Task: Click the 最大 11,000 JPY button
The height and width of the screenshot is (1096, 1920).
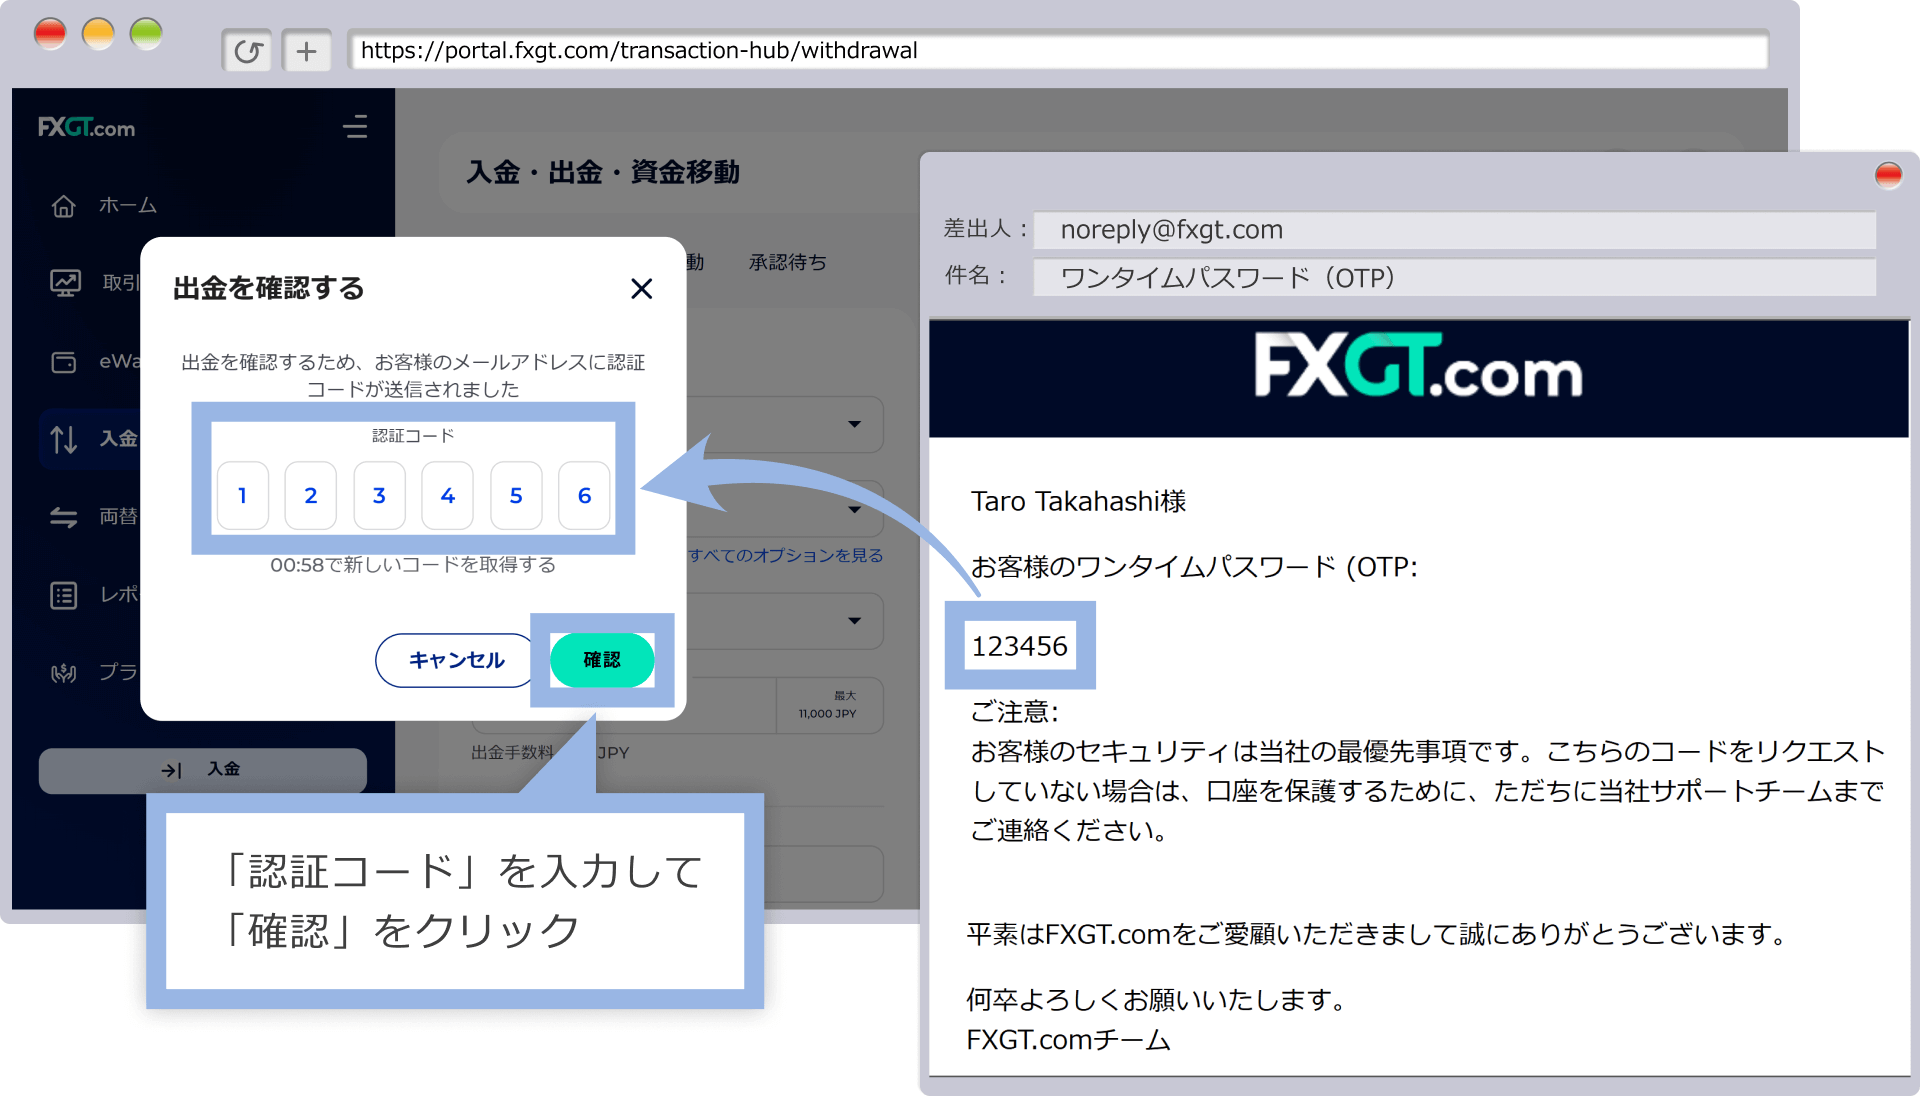Action: point(828,705)
